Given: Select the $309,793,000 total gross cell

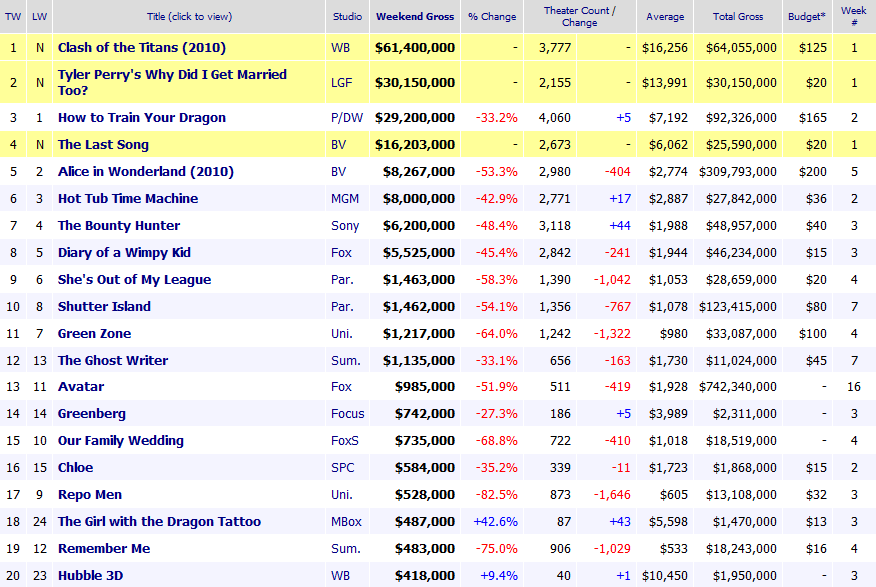Looking at the screenshot, I should coord(738,171).
